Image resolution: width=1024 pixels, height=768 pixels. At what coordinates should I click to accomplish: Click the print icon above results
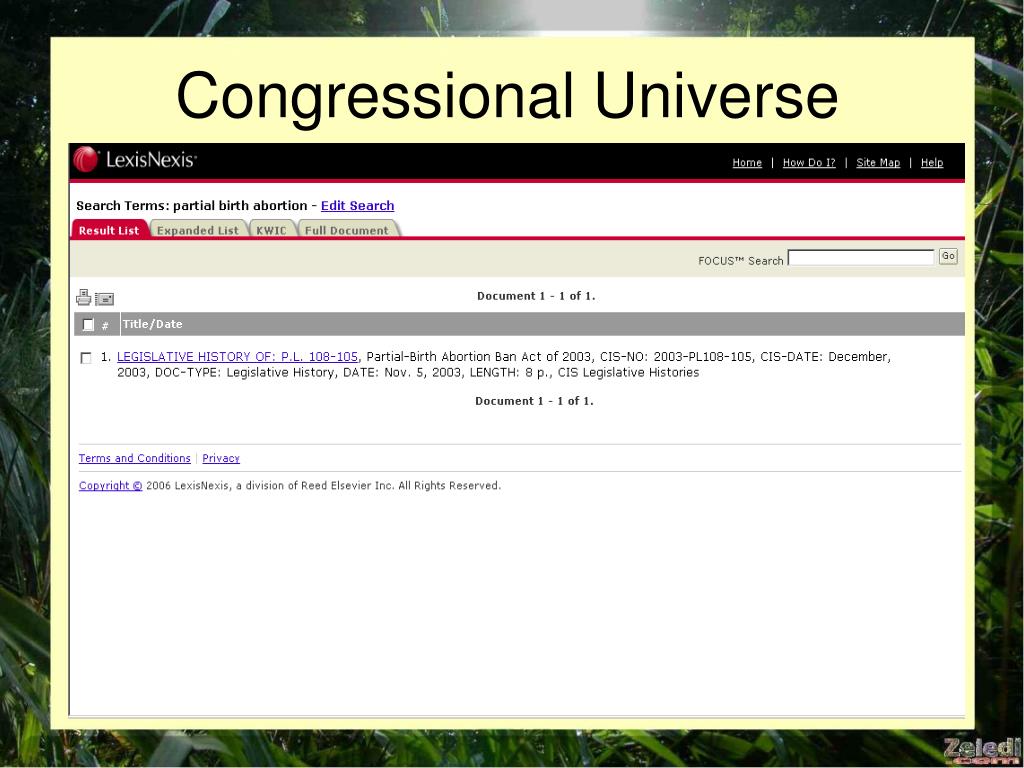tap(84, 297)
